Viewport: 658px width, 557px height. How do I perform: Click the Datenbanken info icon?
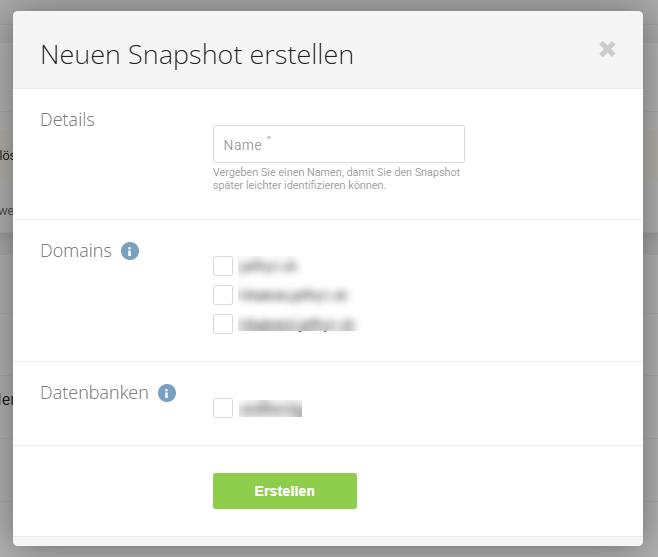167,393
